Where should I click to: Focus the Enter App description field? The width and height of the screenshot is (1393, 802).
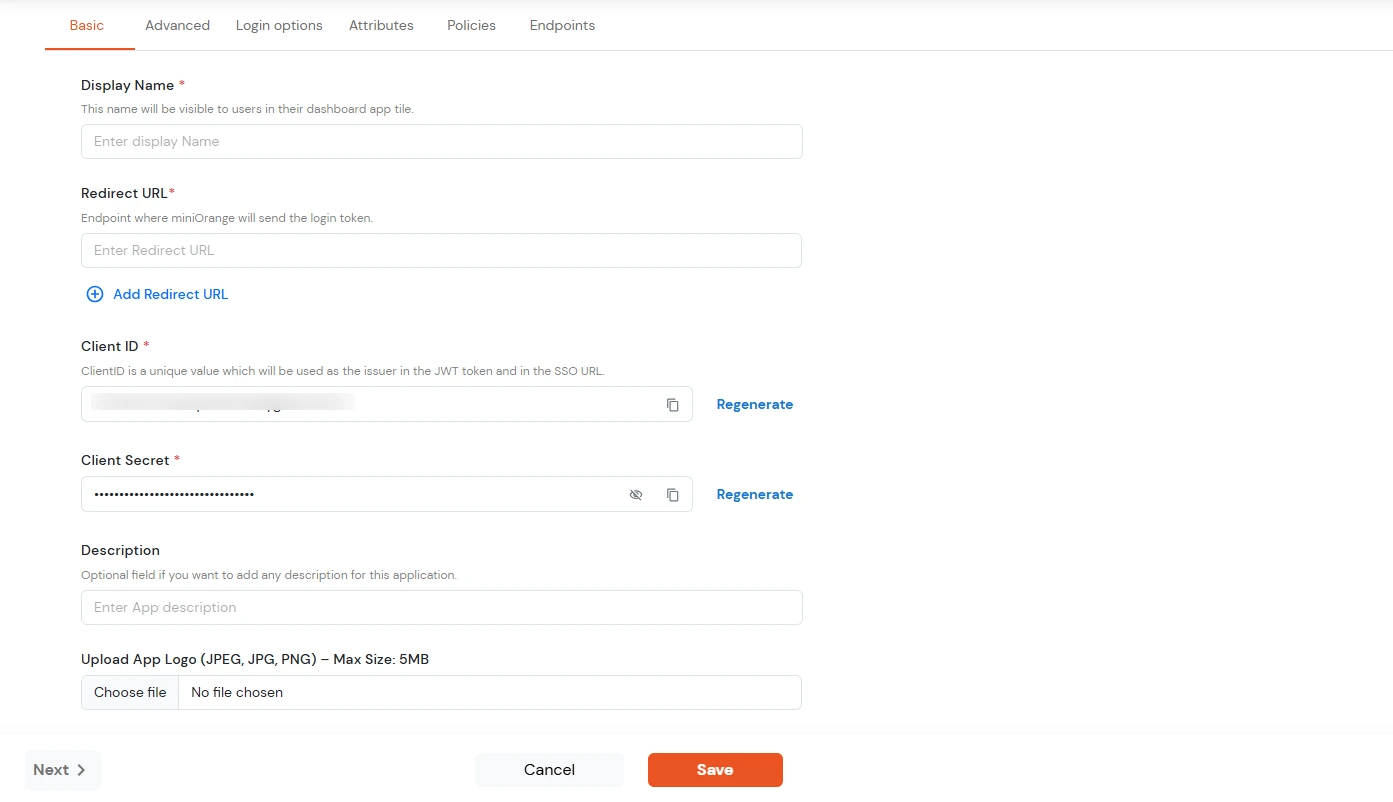point(440,607)
